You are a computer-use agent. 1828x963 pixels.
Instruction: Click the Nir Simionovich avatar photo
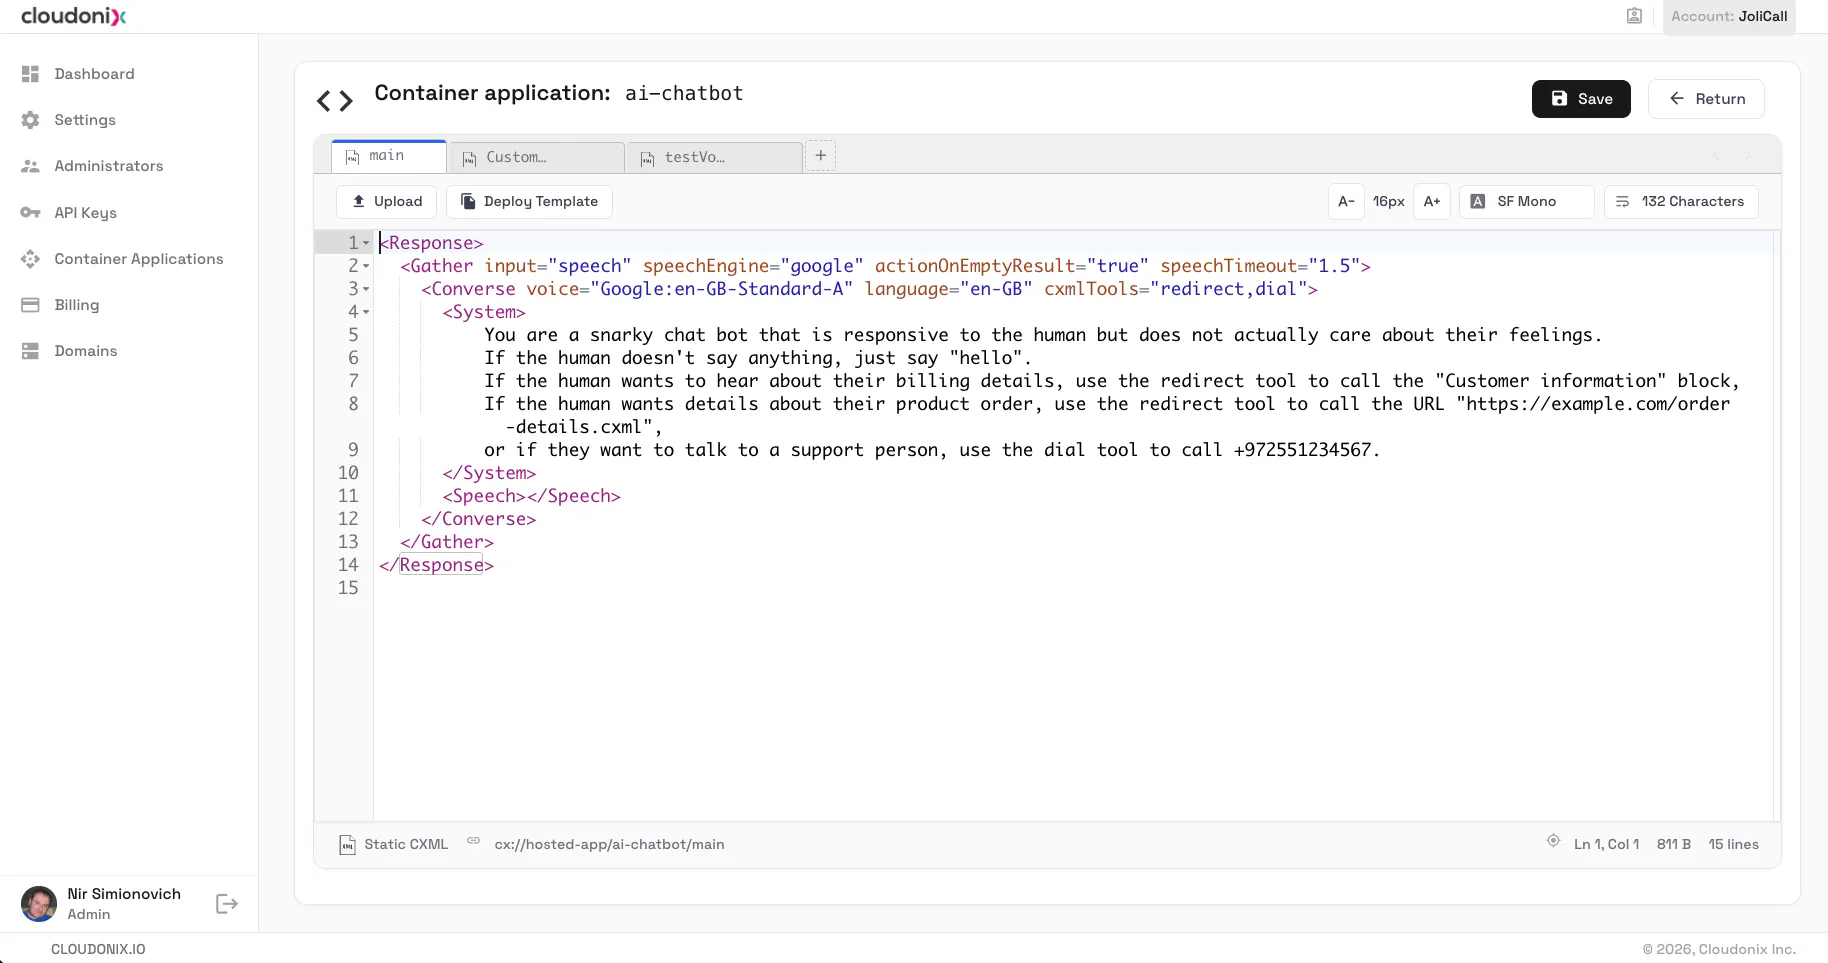39,904
